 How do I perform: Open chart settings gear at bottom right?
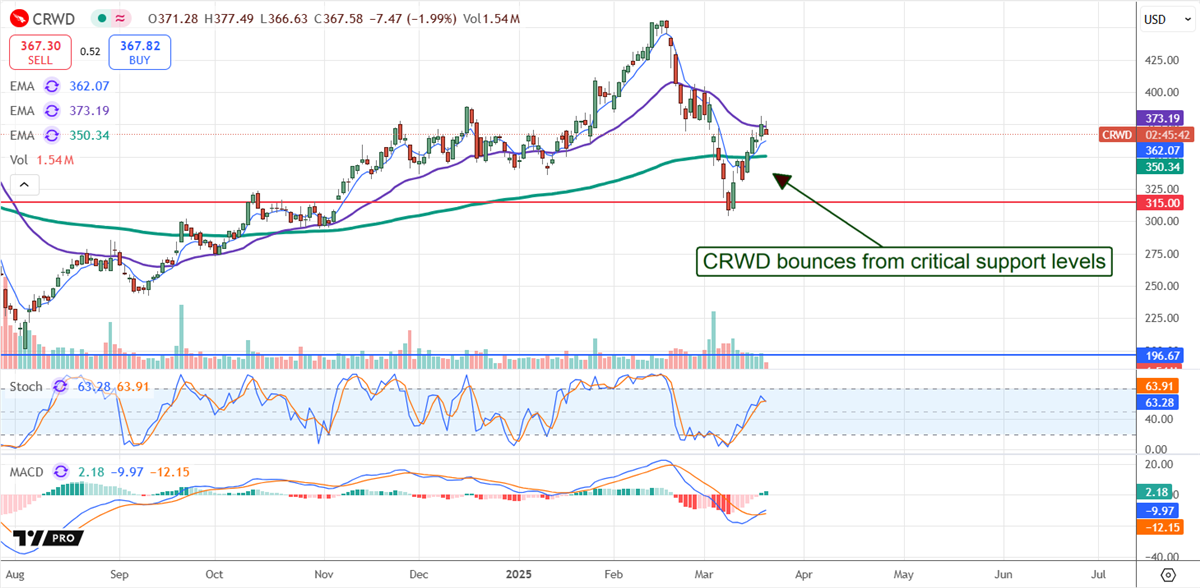tap(1167, 576)
